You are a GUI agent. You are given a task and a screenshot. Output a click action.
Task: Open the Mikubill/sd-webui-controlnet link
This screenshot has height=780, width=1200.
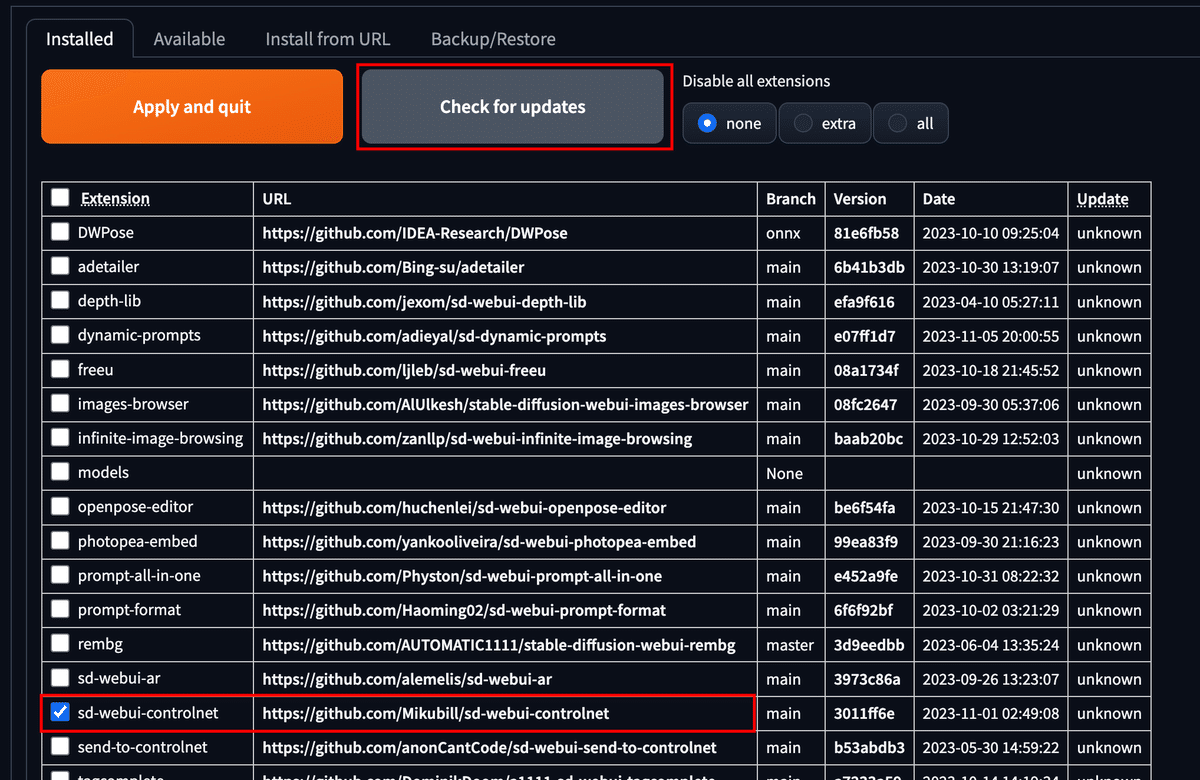[x=436, y=713]
